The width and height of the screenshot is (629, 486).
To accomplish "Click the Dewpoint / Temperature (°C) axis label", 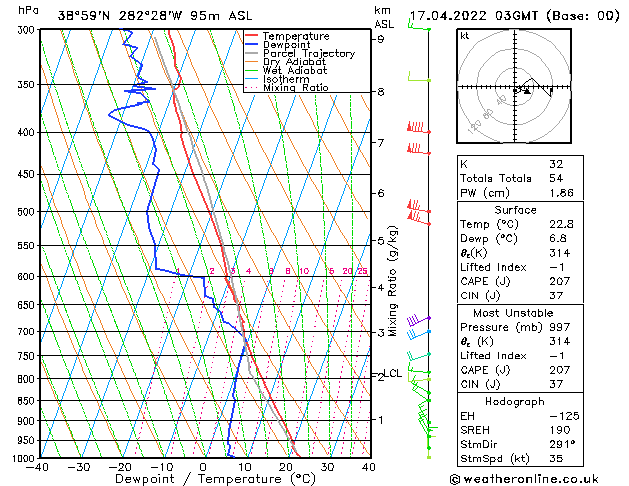I will (x=203, y=479).
